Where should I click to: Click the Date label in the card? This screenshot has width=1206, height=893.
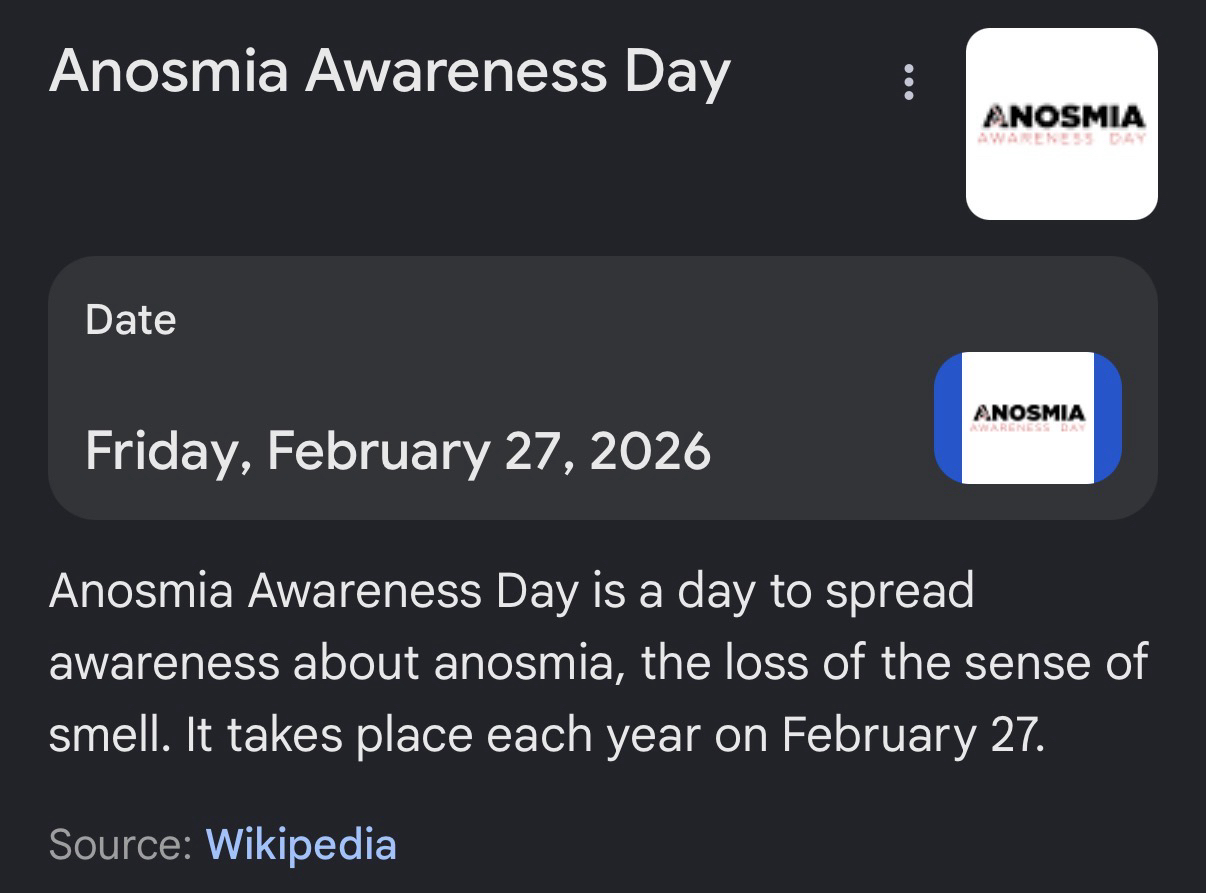(131, 320)
